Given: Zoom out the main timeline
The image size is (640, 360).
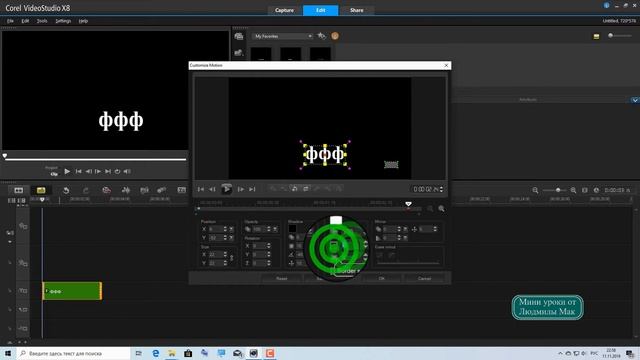Looking at the screenshot, I should tap(535, 190).
